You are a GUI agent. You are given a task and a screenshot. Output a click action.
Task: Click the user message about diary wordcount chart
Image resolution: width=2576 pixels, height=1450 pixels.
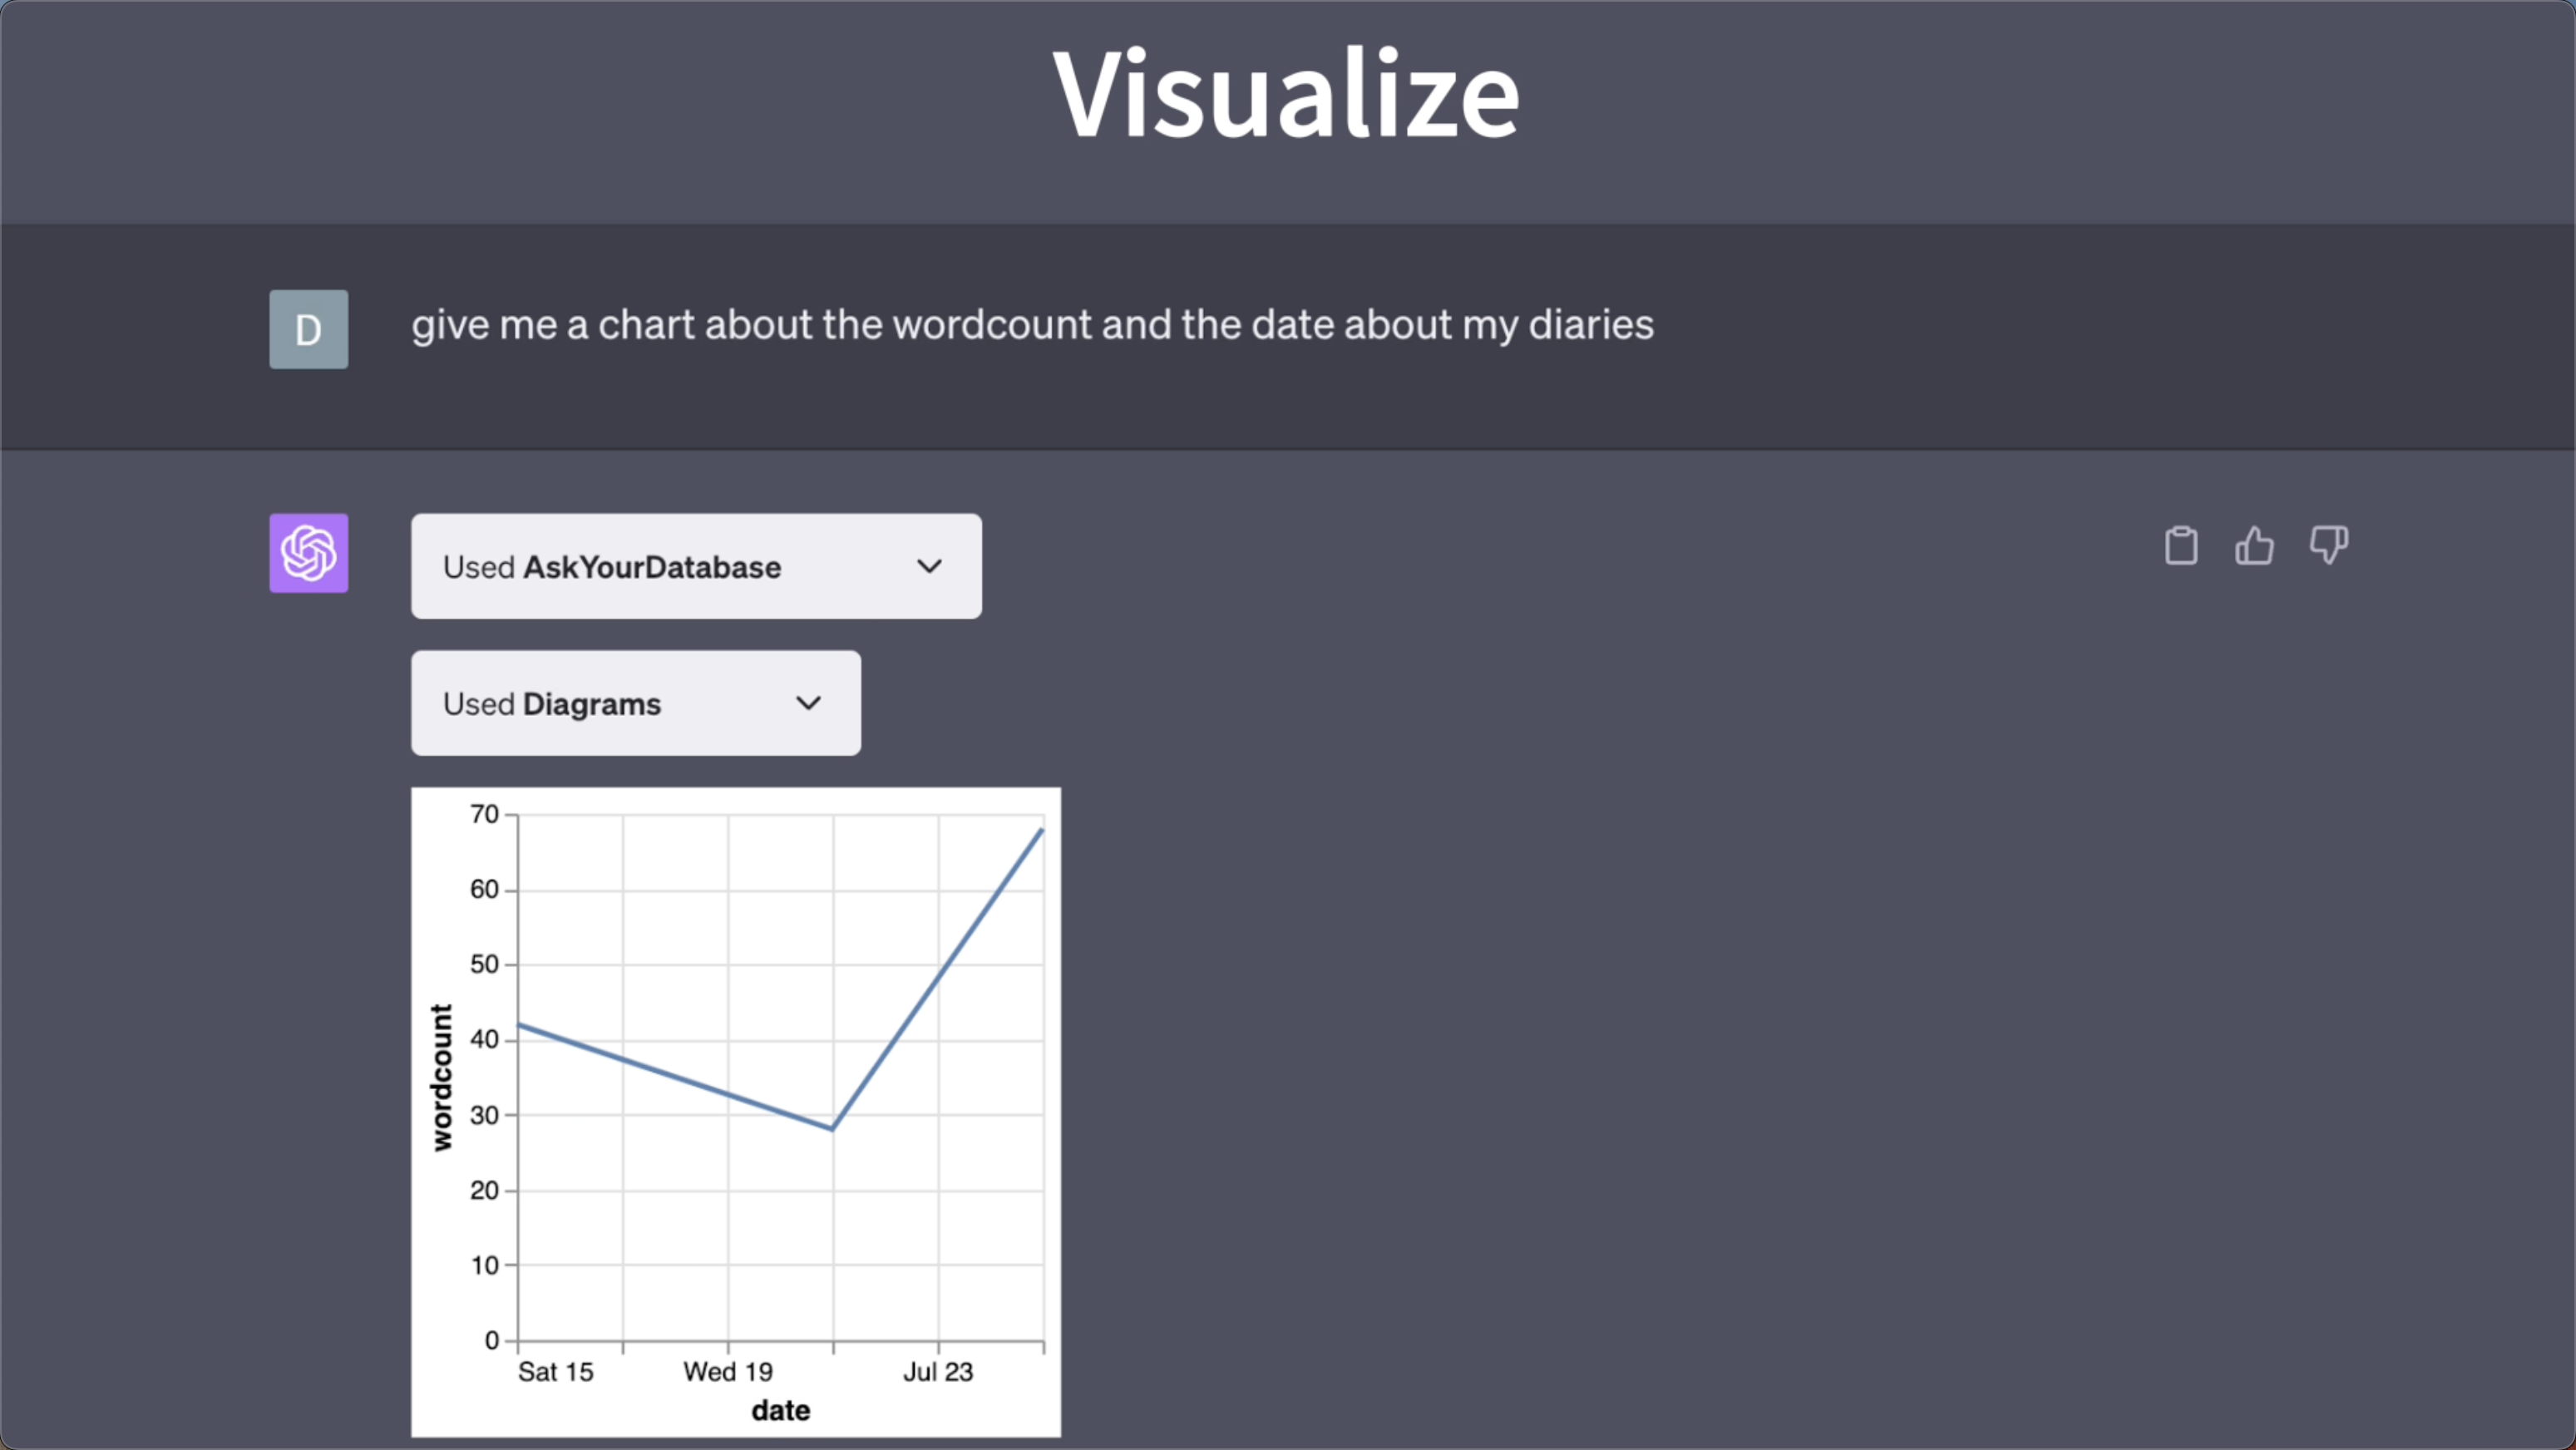1032,325
